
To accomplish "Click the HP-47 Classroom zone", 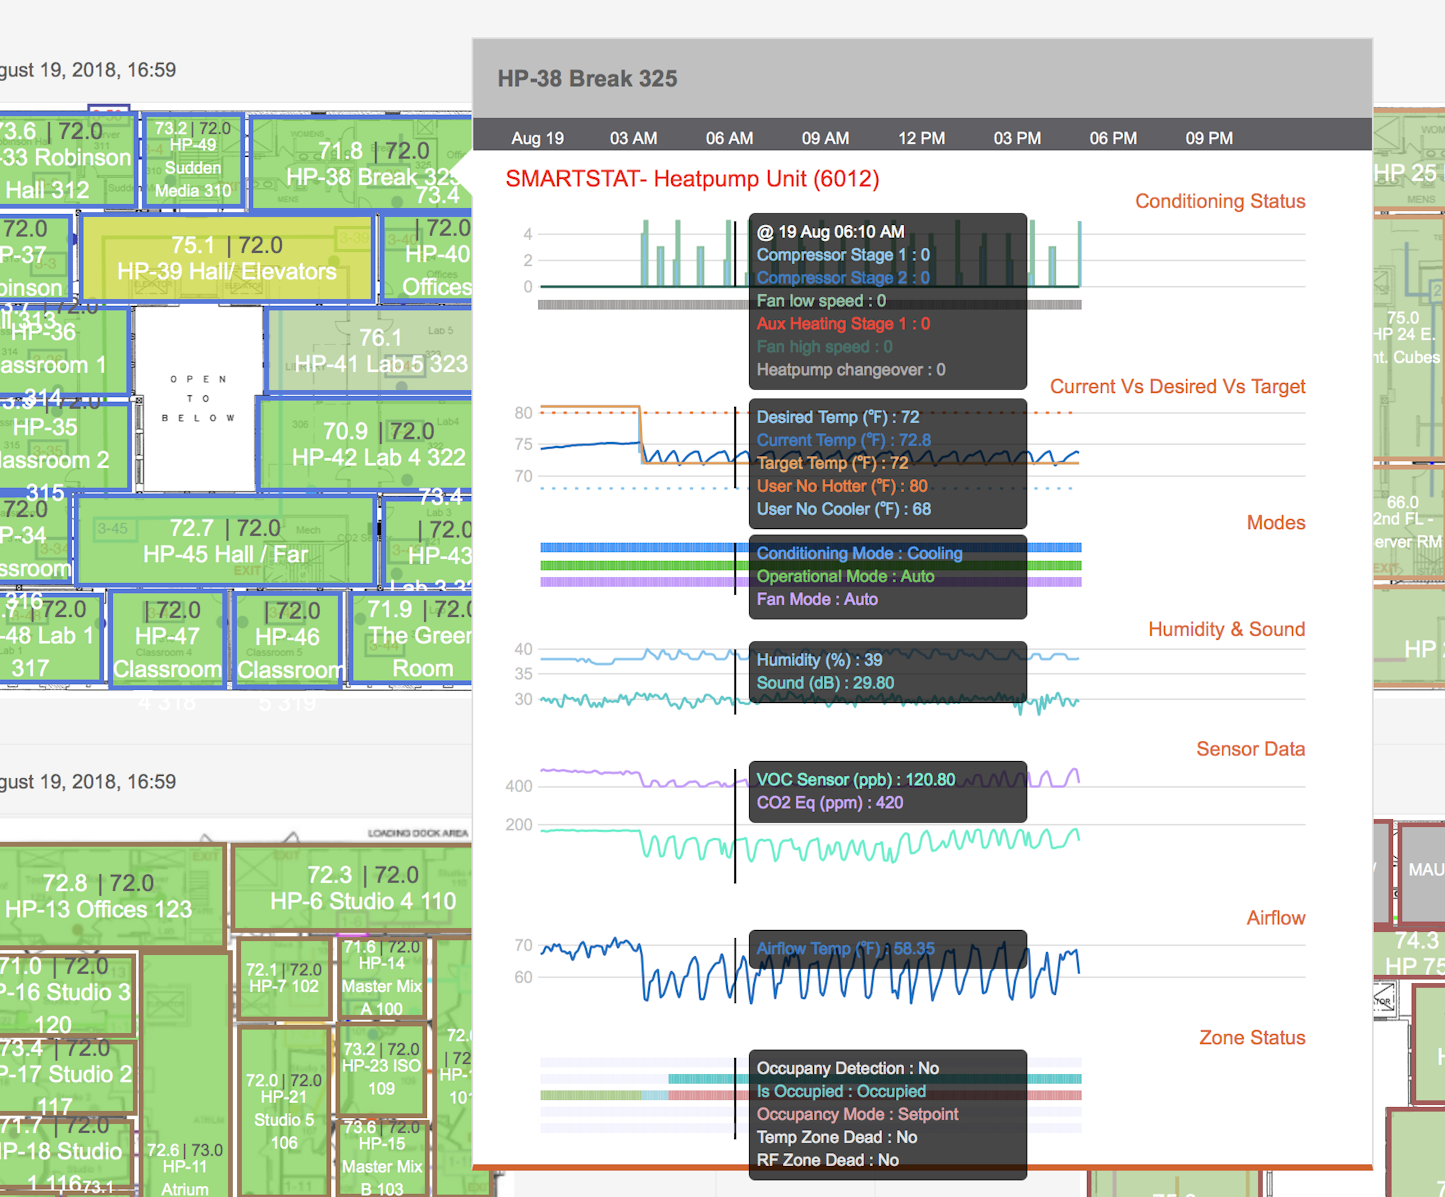I will [x=167, y=639].
